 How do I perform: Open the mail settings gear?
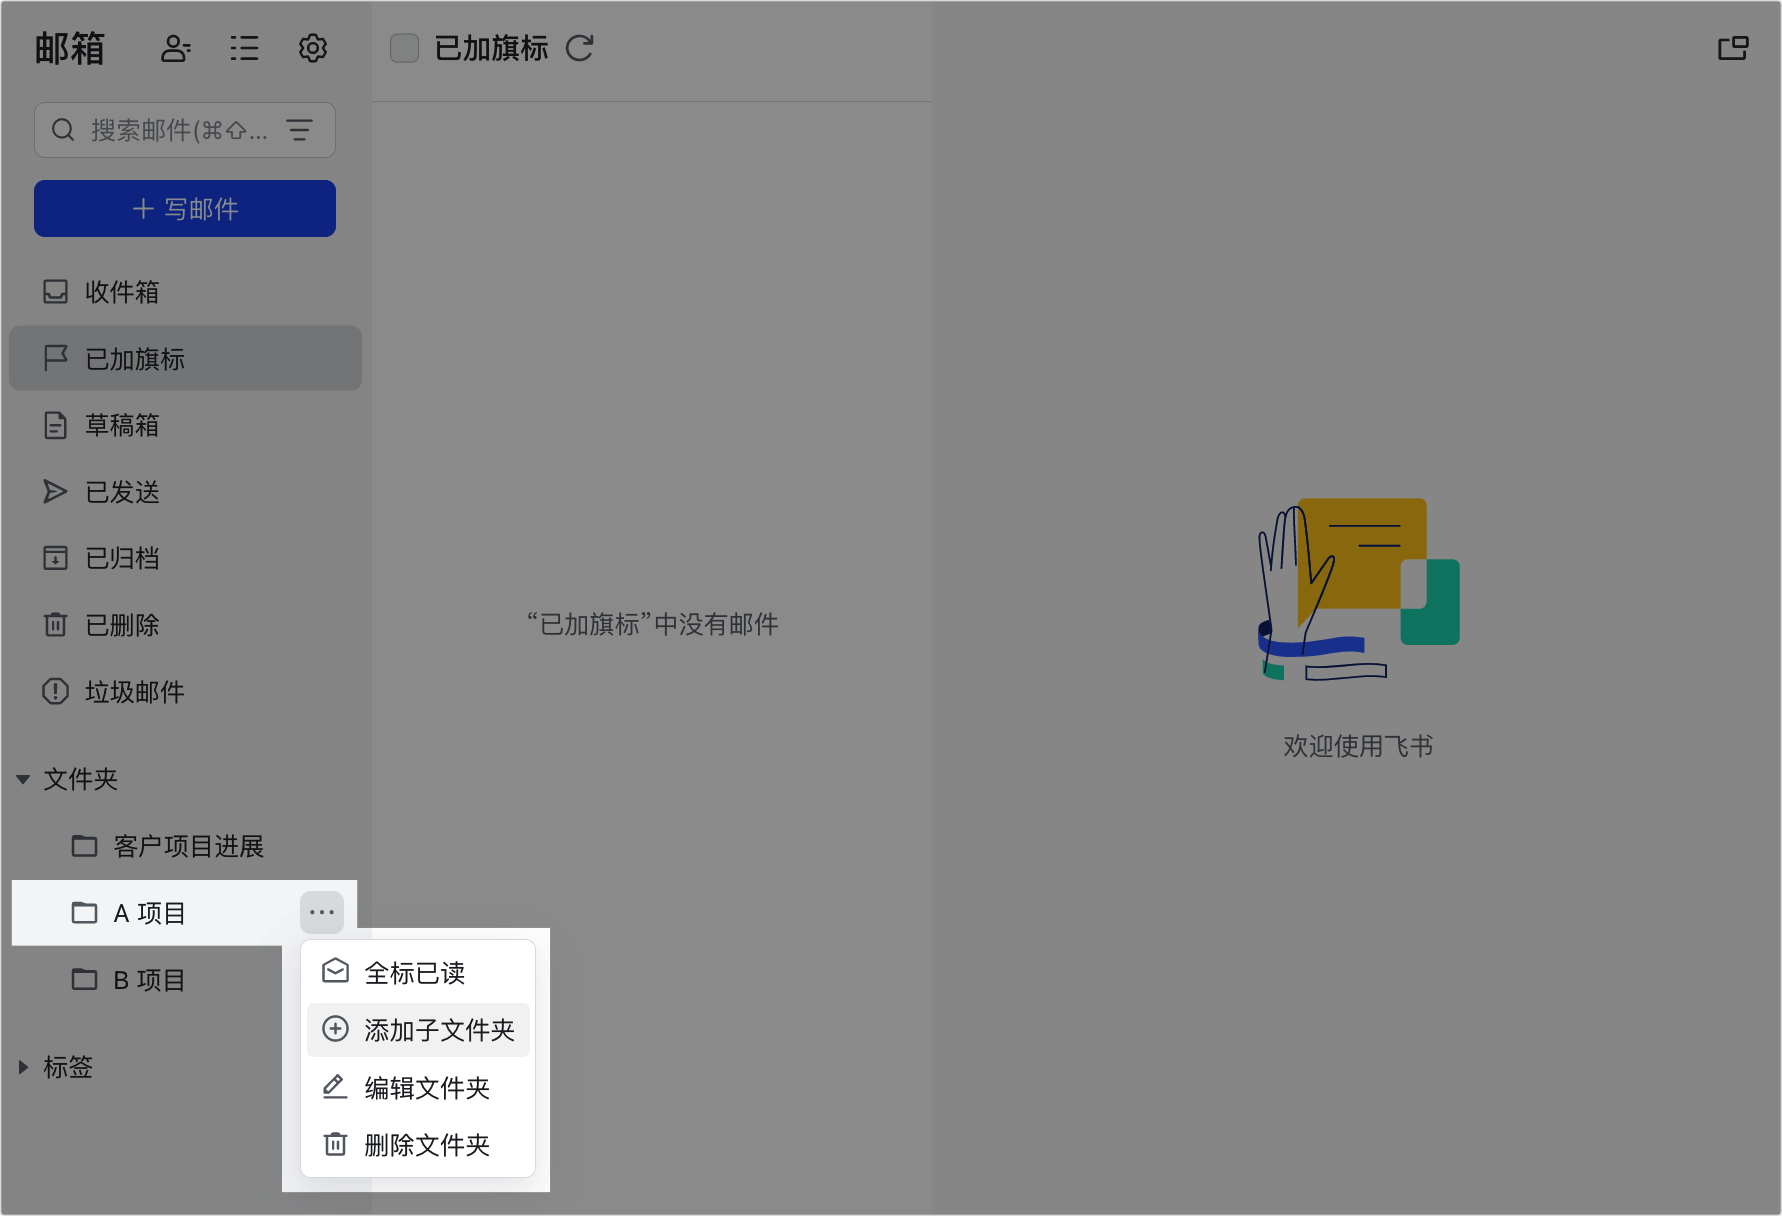pyautogui.click(x=312, y=48)
